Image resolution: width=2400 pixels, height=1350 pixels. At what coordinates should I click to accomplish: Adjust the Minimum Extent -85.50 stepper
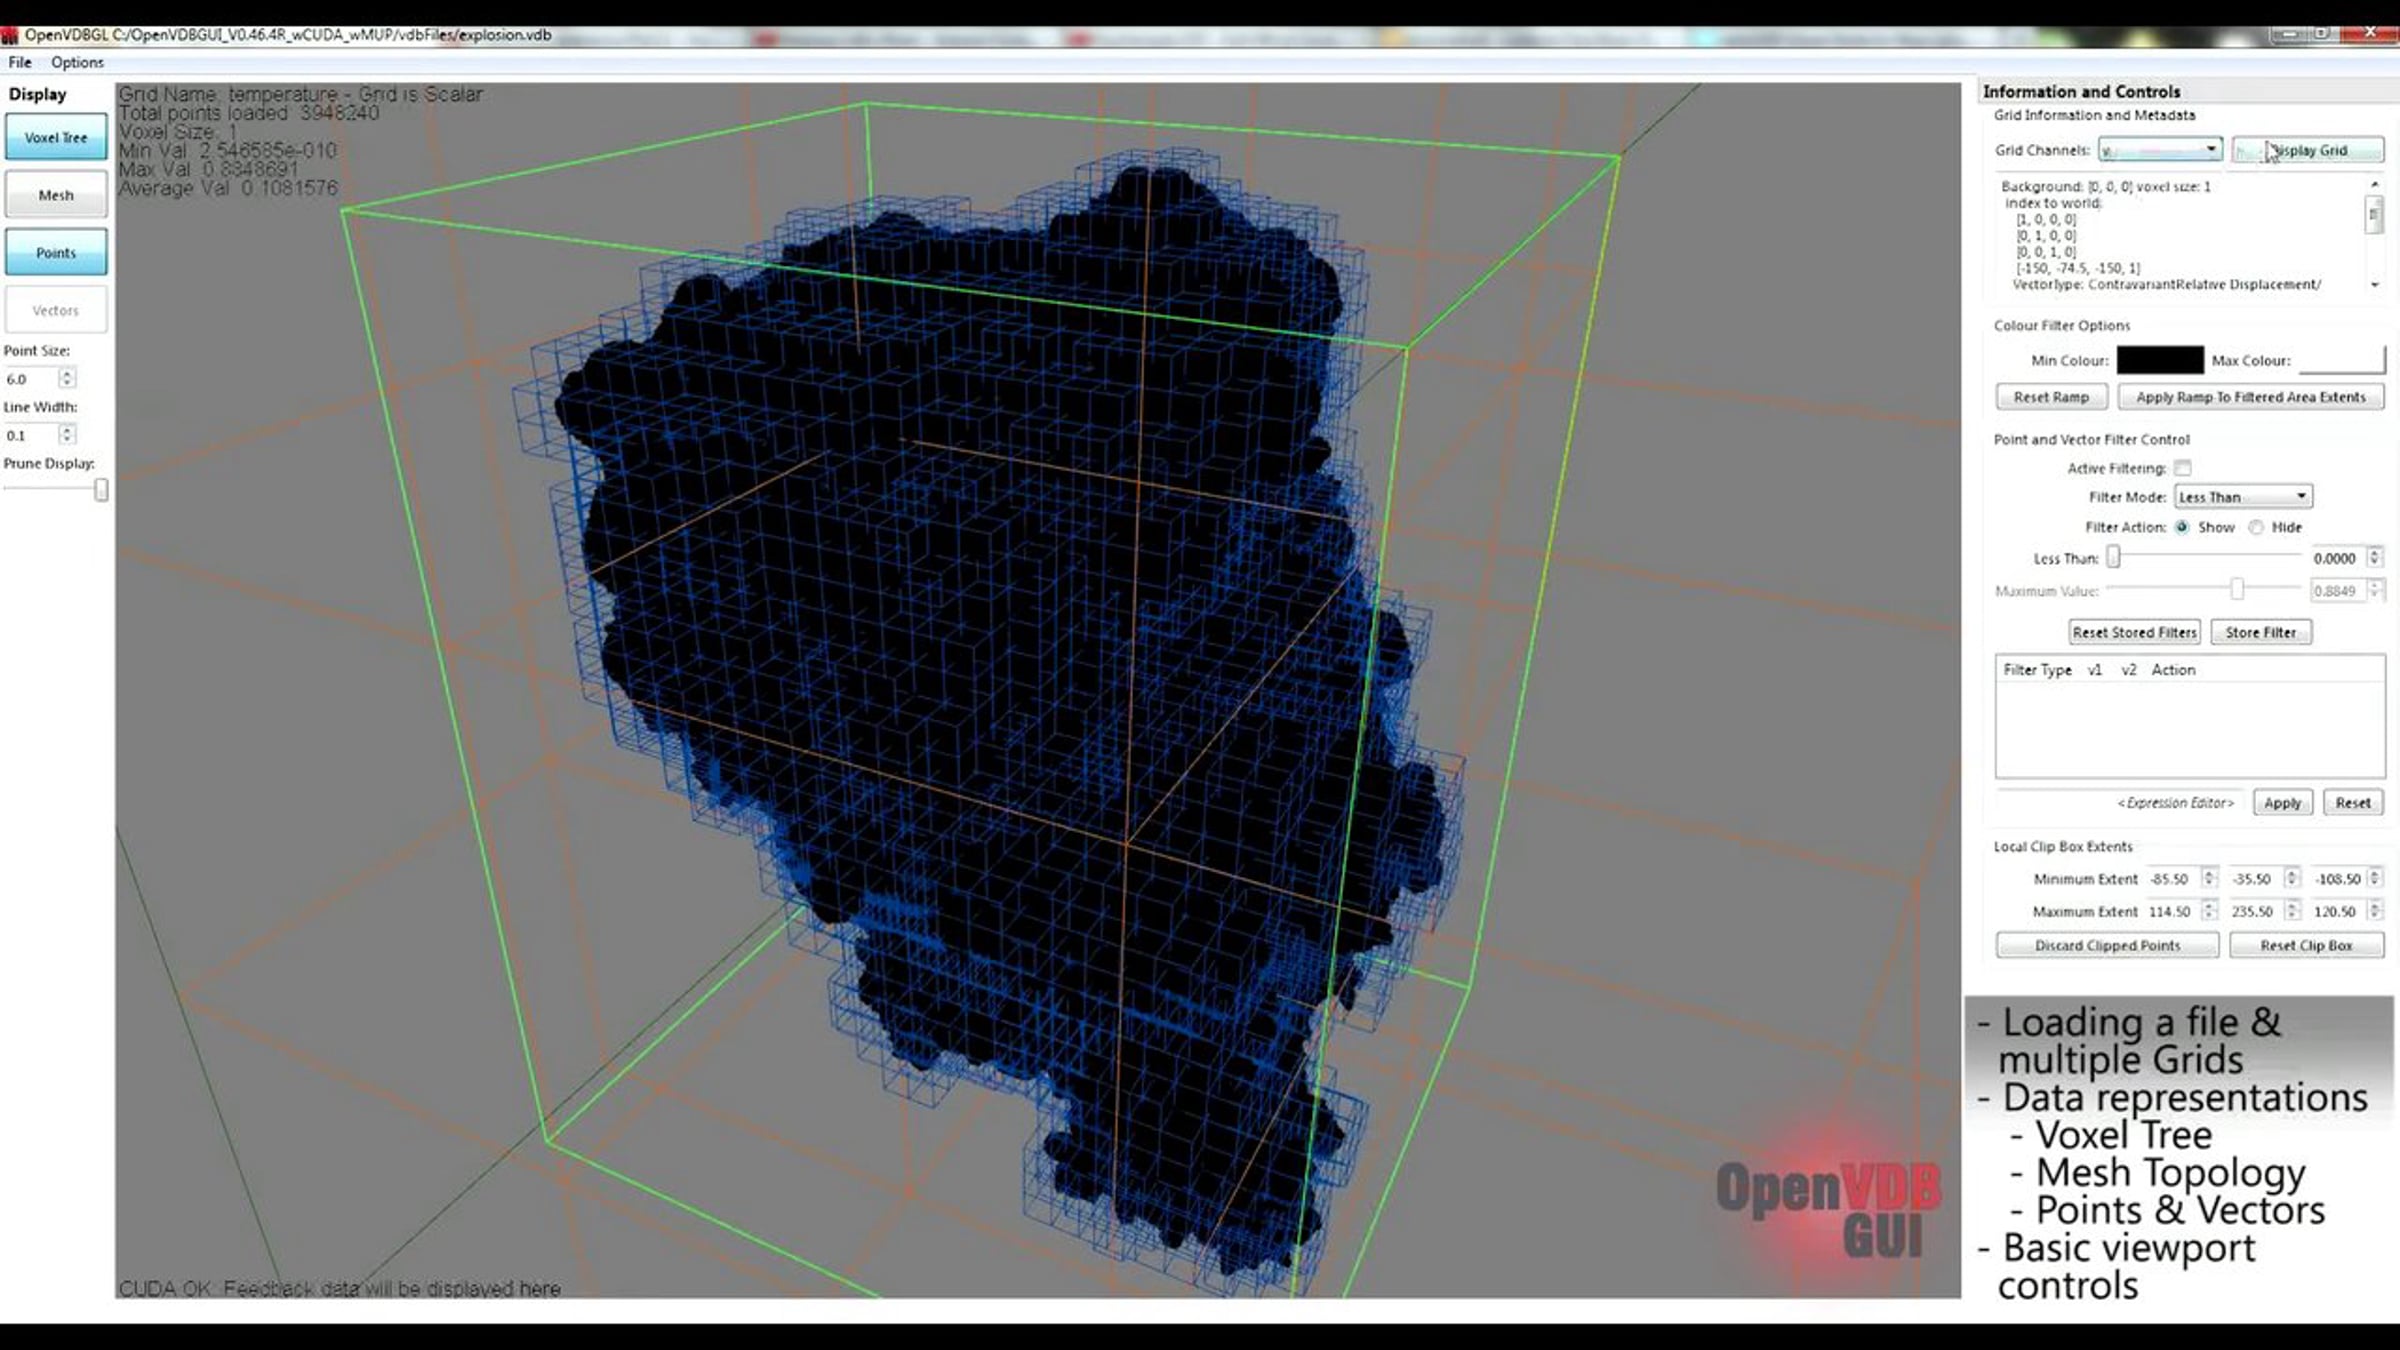[2209, 879]
